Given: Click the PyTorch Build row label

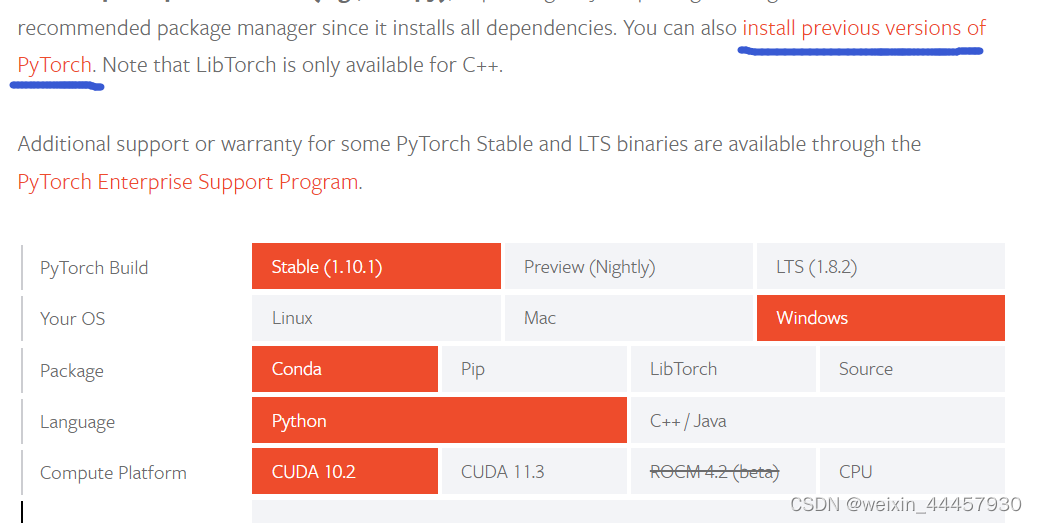Looking at the screenshot, I should point(94,268).
